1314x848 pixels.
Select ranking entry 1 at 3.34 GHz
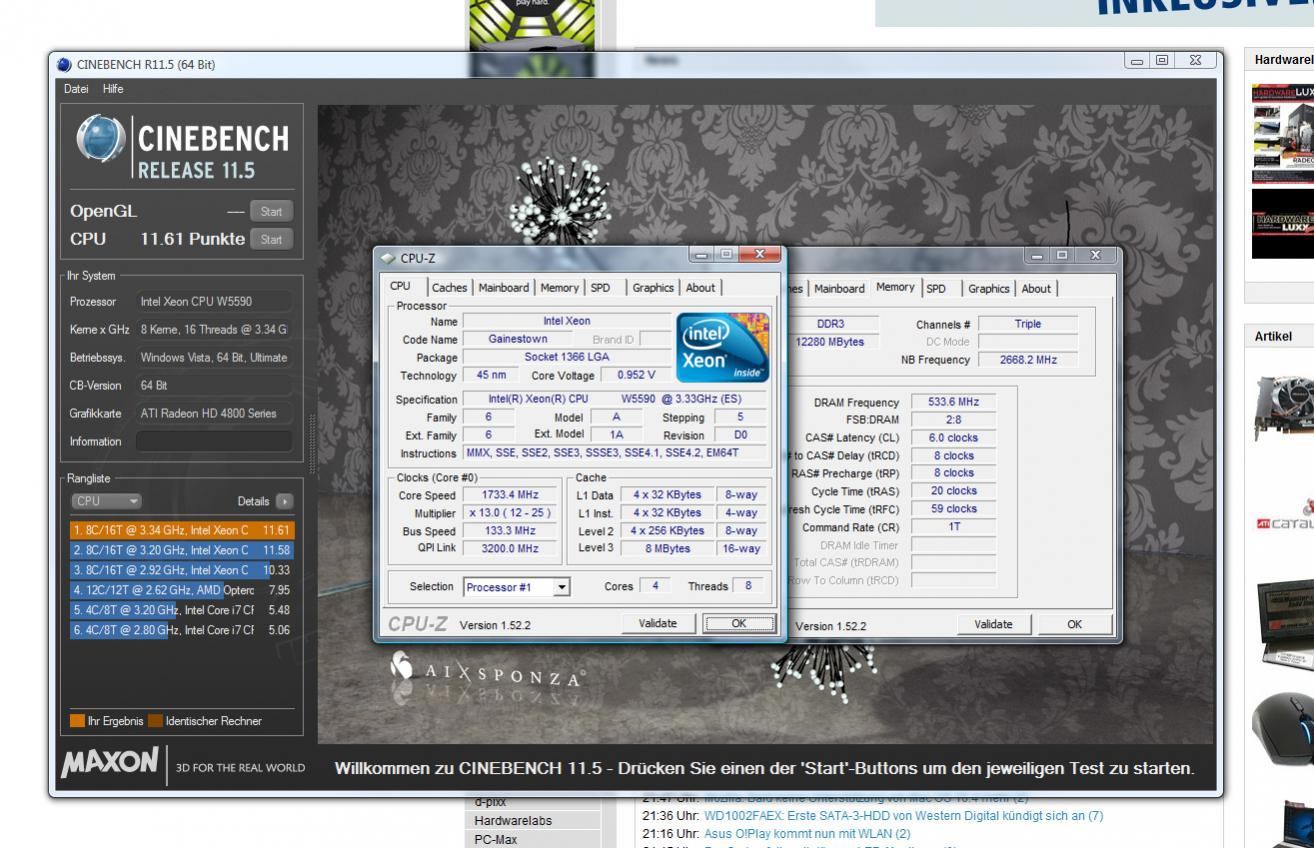click(182, 529)
